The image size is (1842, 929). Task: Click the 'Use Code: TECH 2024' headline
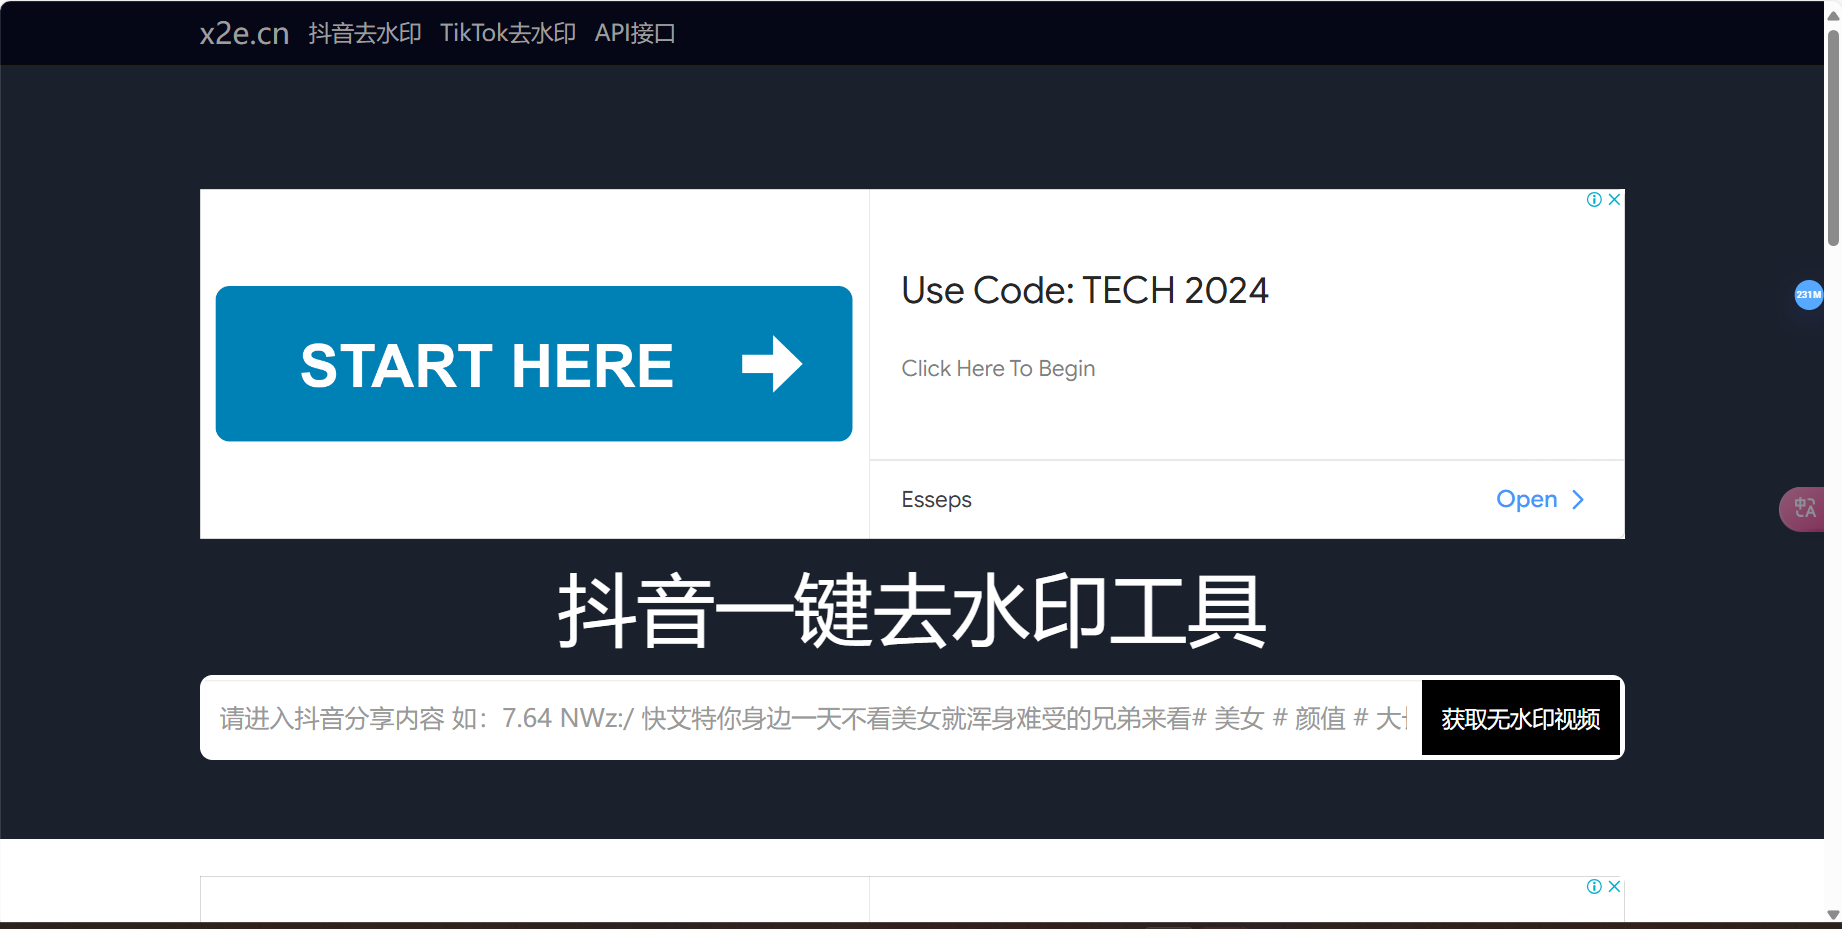pos(1085,291)
